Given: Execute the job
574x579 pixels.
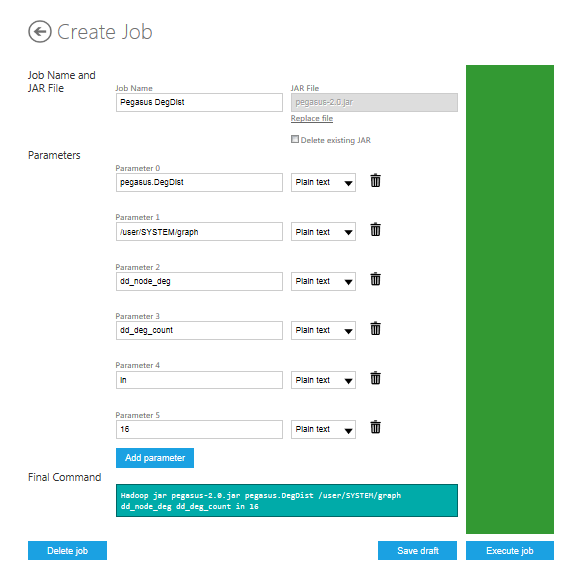Looking at the screenshot, I should [510, 551].
